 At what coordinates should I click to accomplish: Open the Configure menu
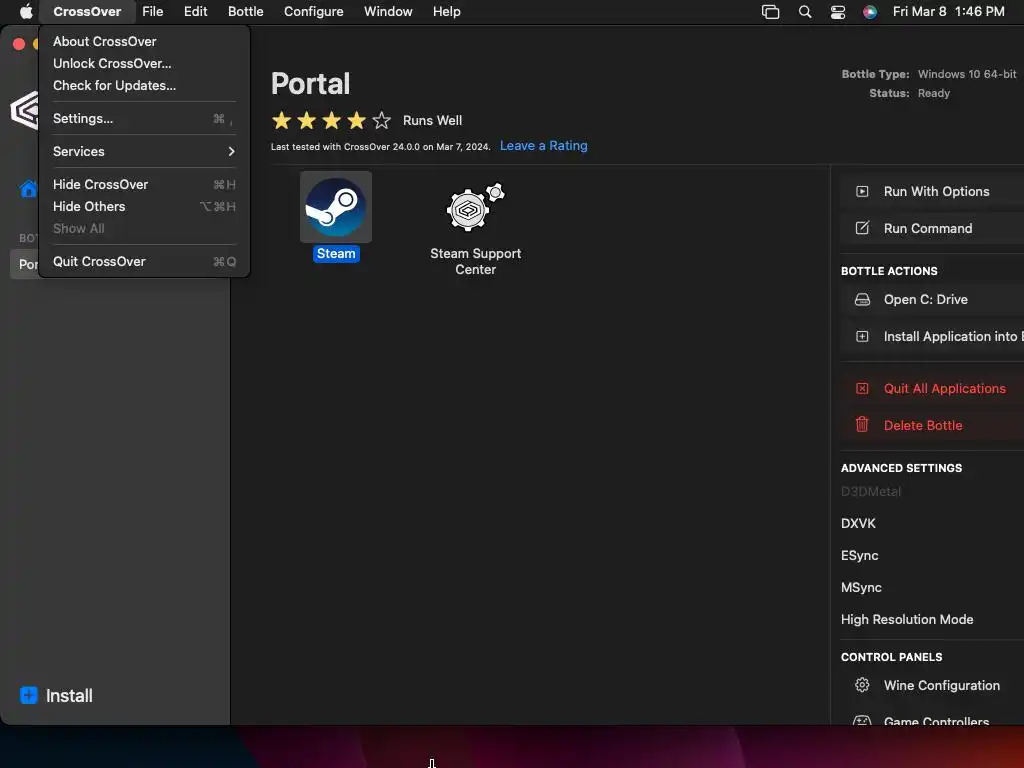pyautogui.click(x=313, y=12)
